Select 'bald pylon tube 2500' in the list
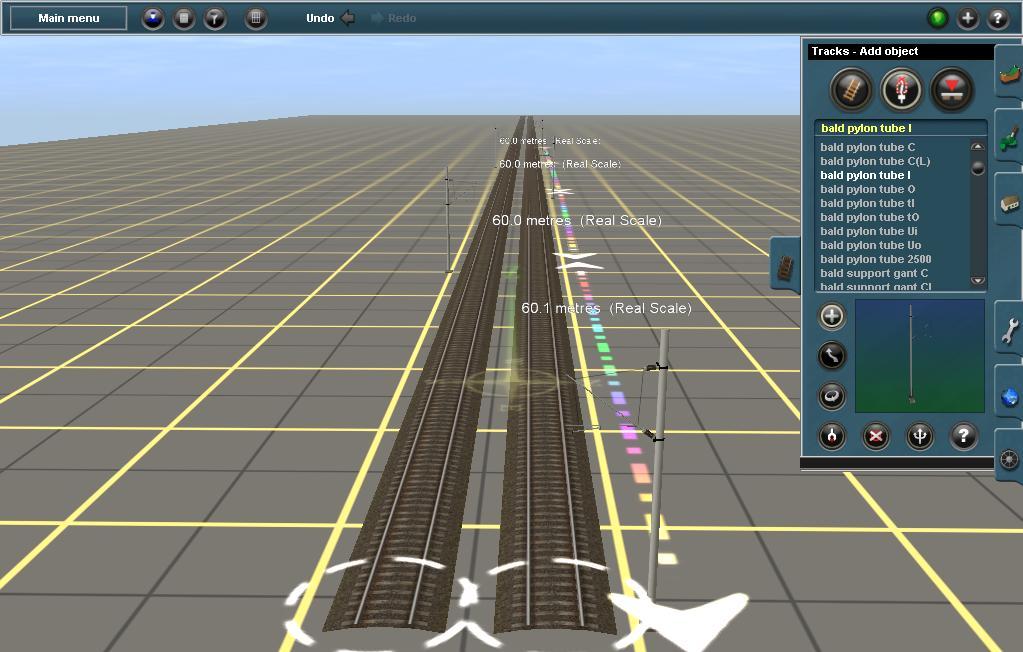The width and height of the screenshot is (1023, 652). (x=876, y=259)
